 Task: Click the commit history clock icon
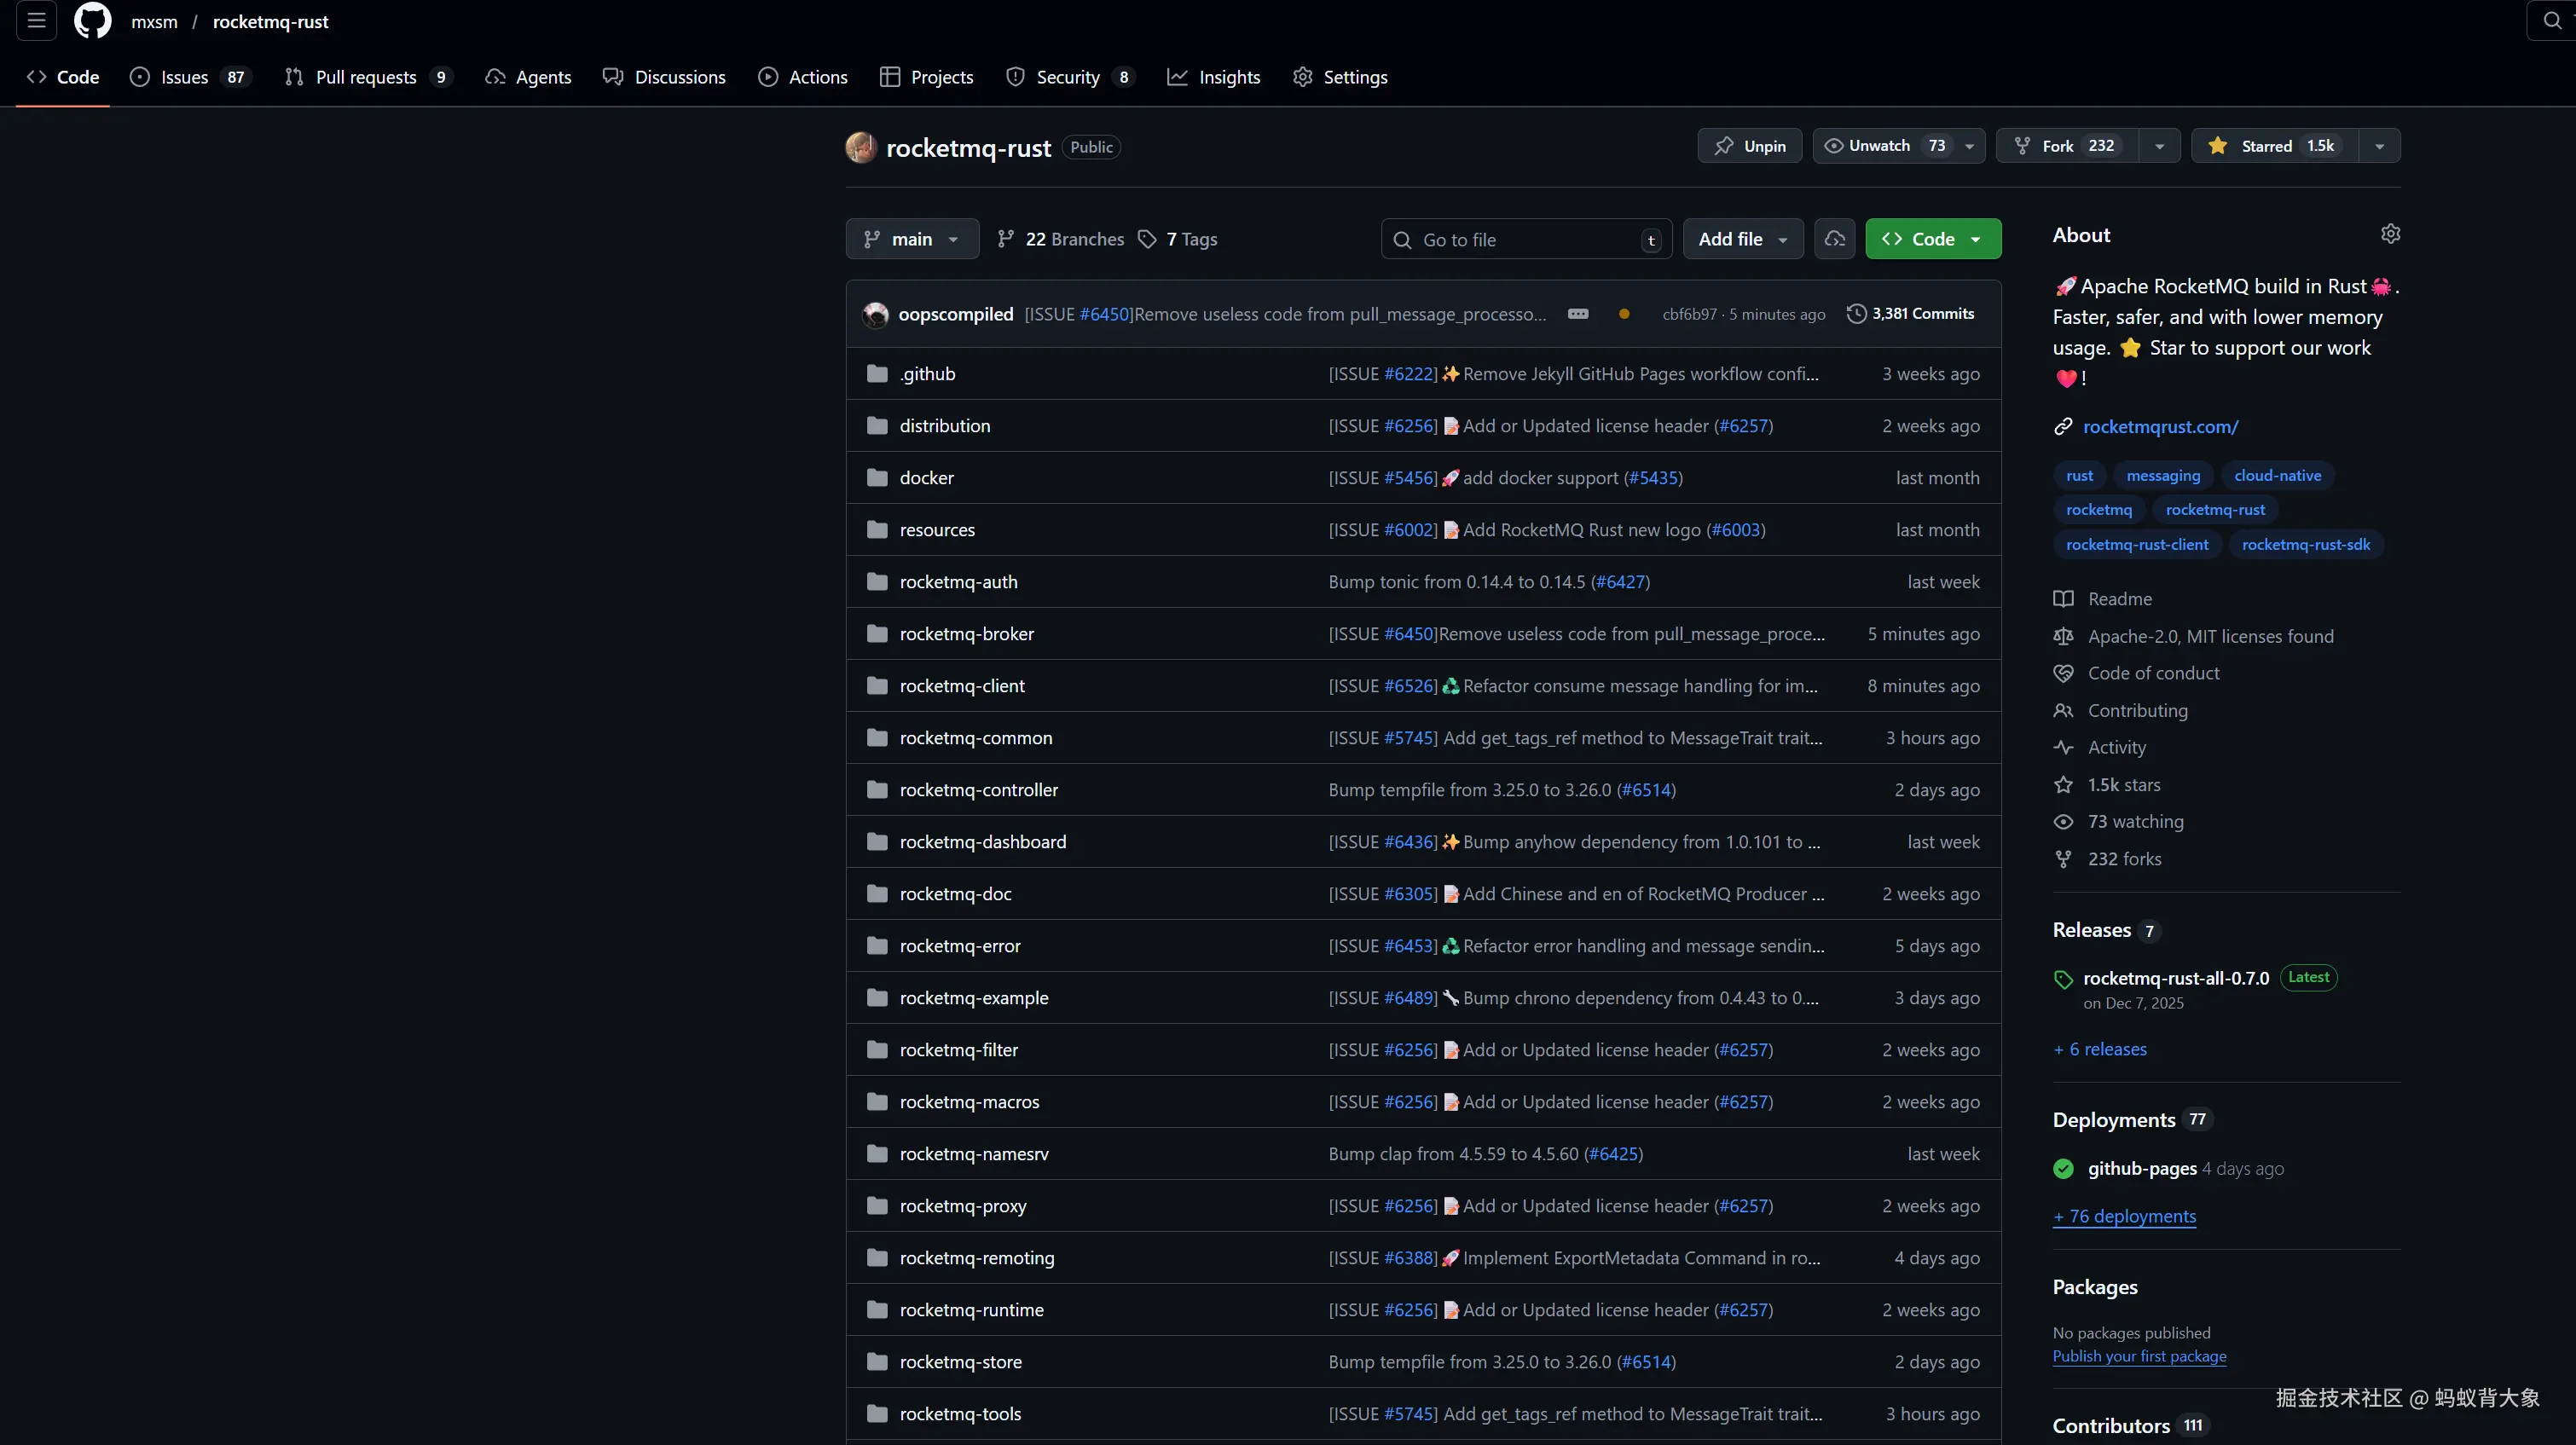1856,314
